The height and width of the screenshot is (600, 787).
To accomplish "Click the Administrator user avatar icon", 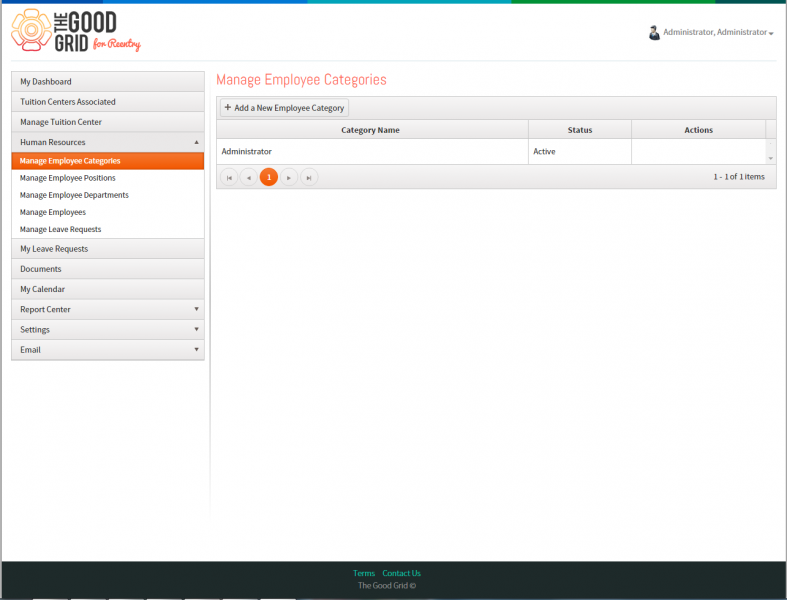I will pyautogui.click(x=653, y=33).
